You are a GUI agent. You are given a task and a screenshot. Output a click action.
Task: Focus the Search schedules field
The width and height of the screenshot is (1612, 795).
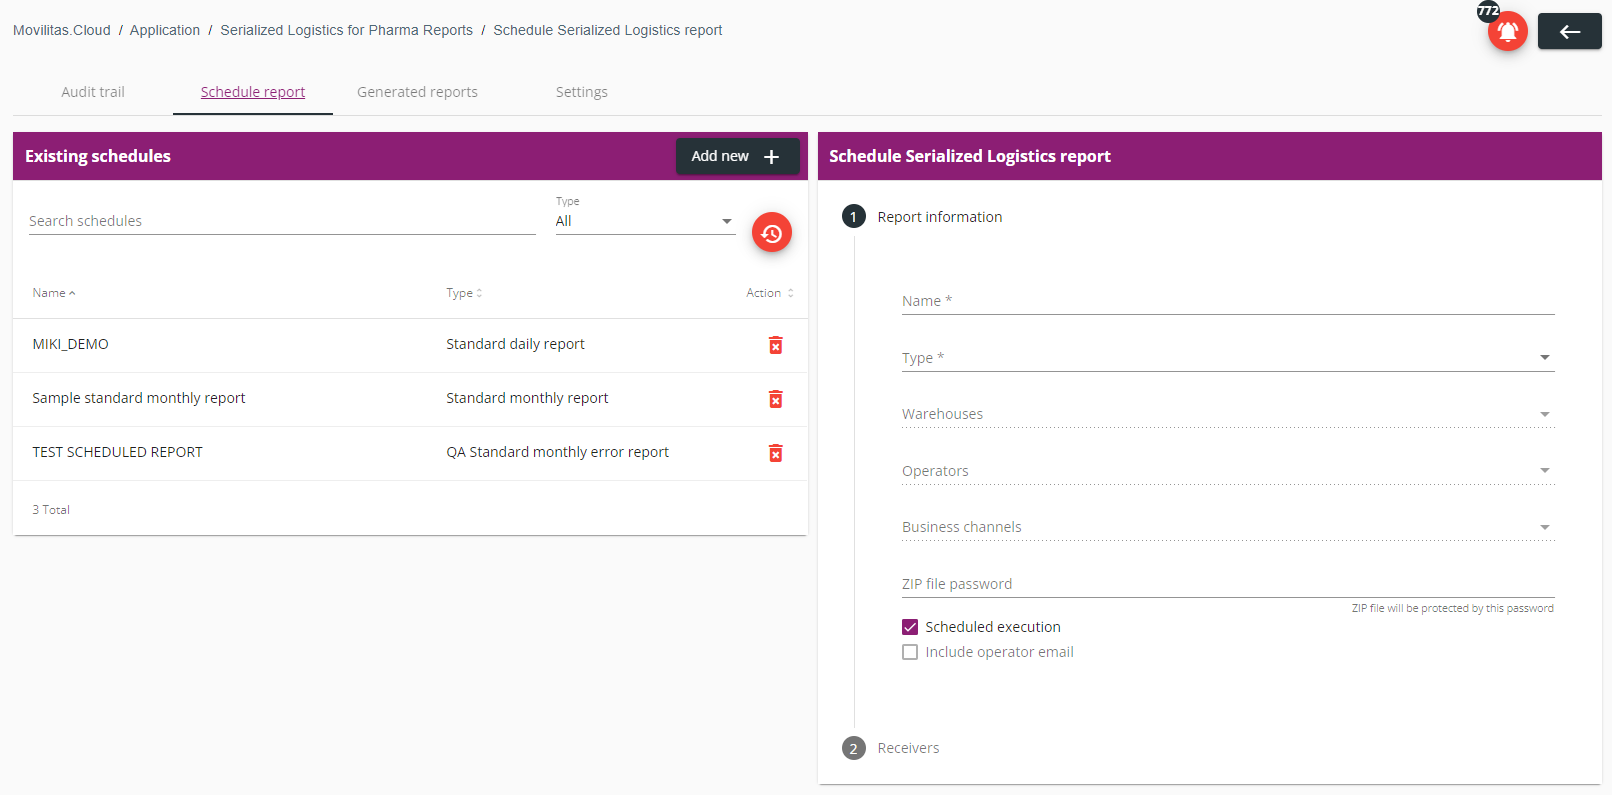[282, 221]
